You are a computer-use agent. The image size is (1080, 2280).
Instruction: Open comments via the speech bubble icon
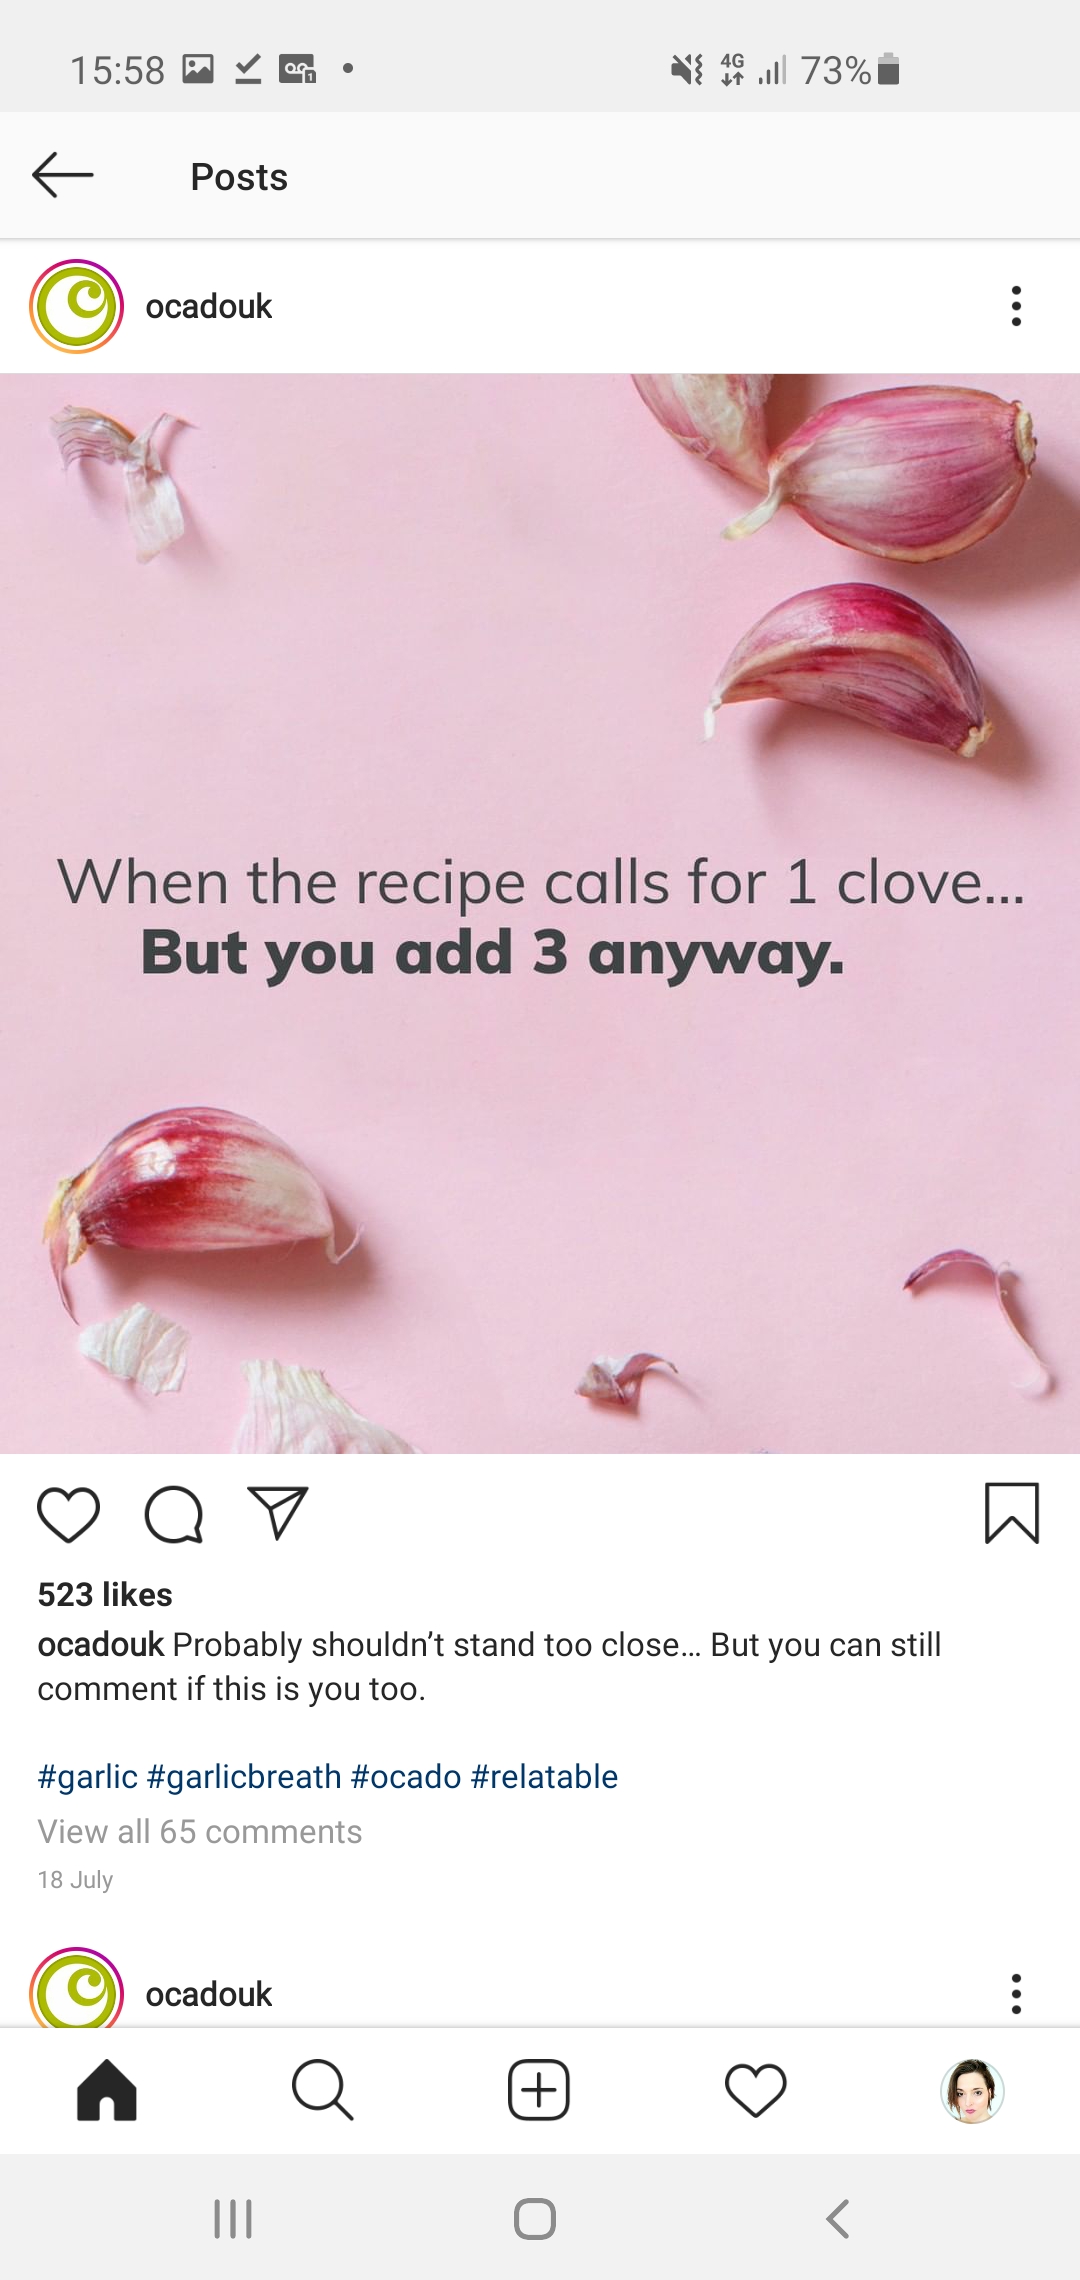coord(174,1514)
